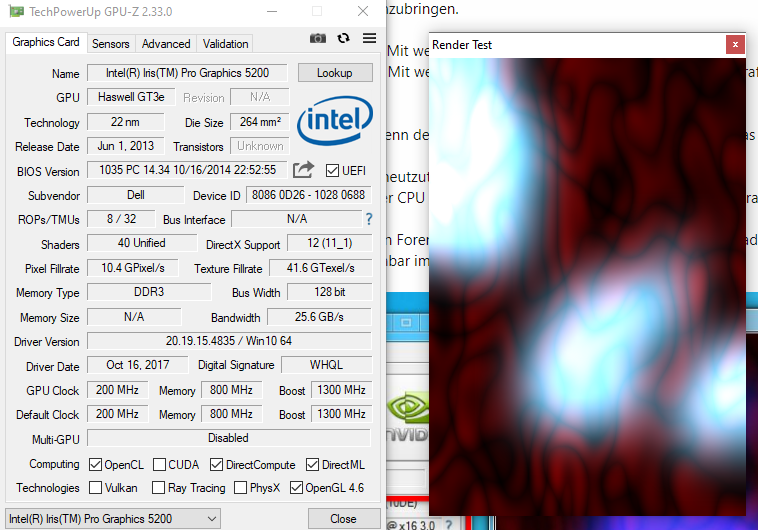Viewport: 758px width, 530px height.
Task: Switch to the Sensors tab
Action: pyautogui.click(x=111, y=44)
